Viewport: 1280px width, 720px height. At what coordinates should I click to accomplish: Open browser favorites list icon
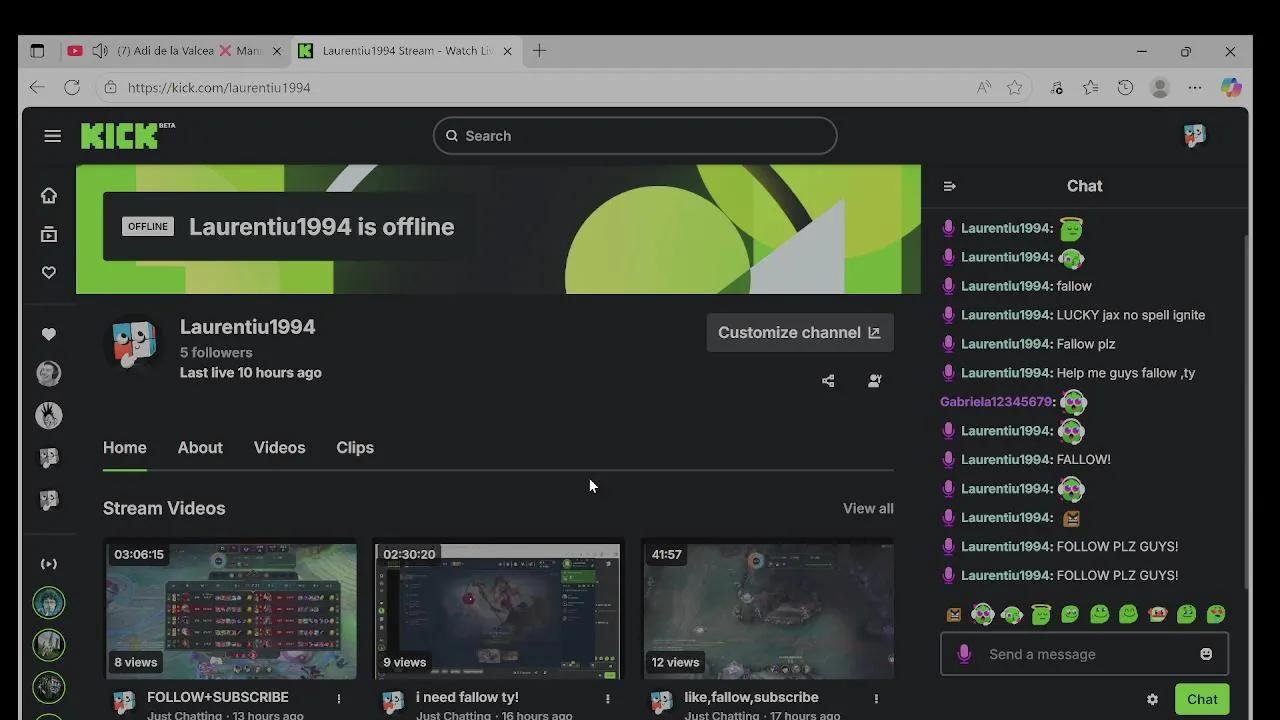point(1091,88)
